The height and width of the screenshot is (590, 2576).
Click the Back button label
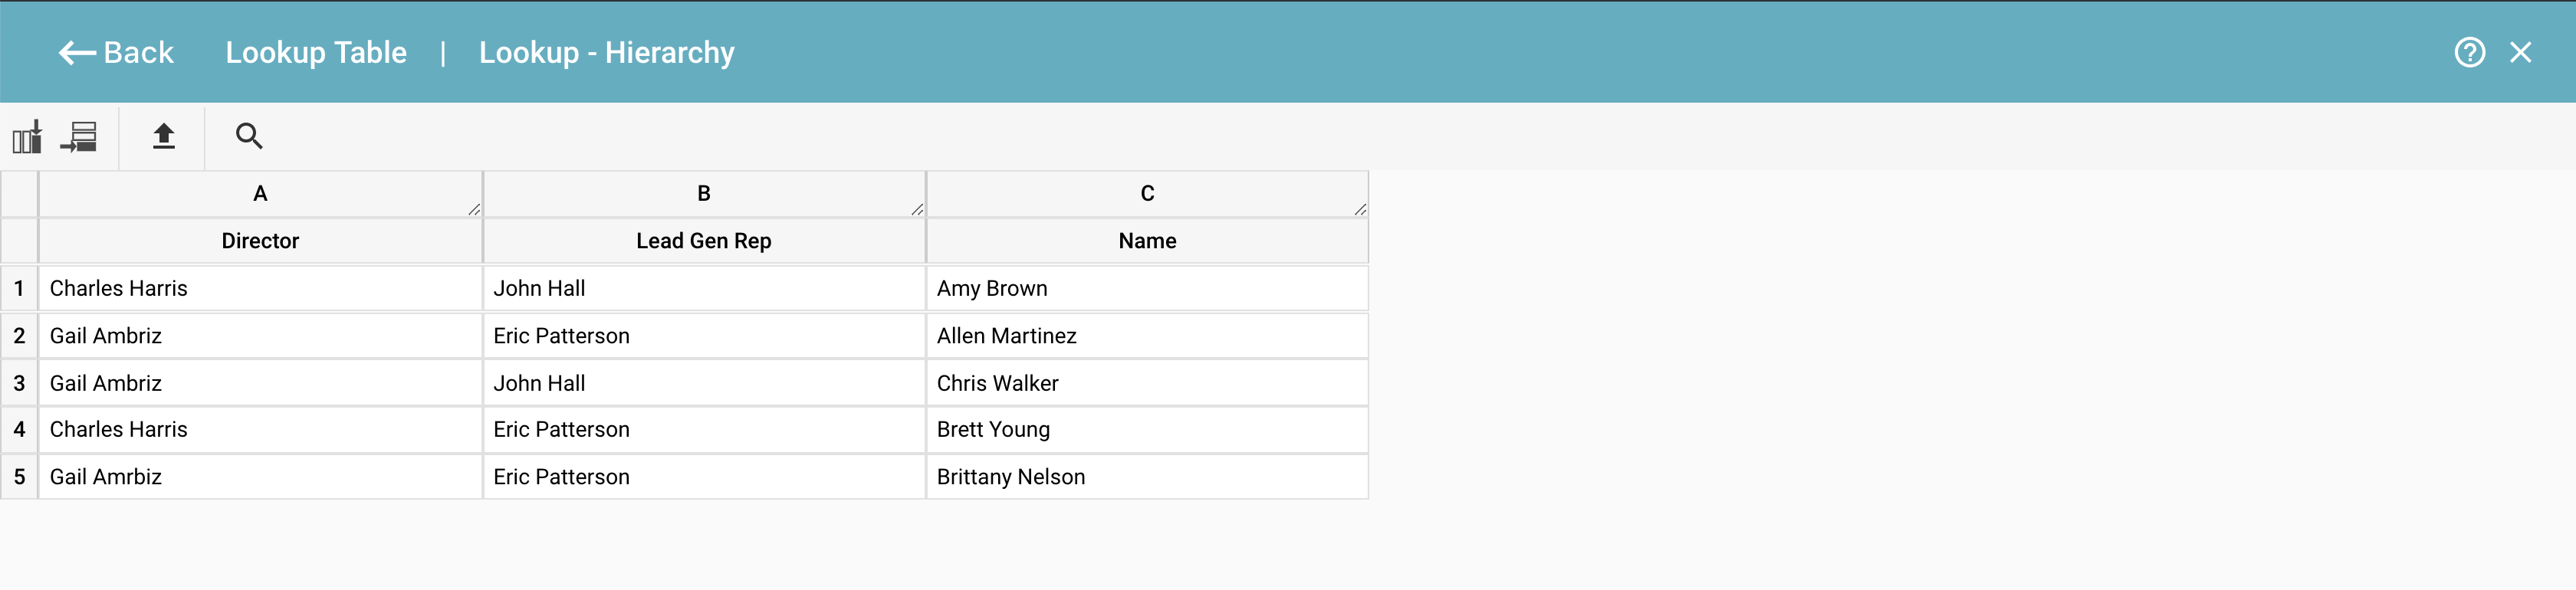[x=139, y=52]
